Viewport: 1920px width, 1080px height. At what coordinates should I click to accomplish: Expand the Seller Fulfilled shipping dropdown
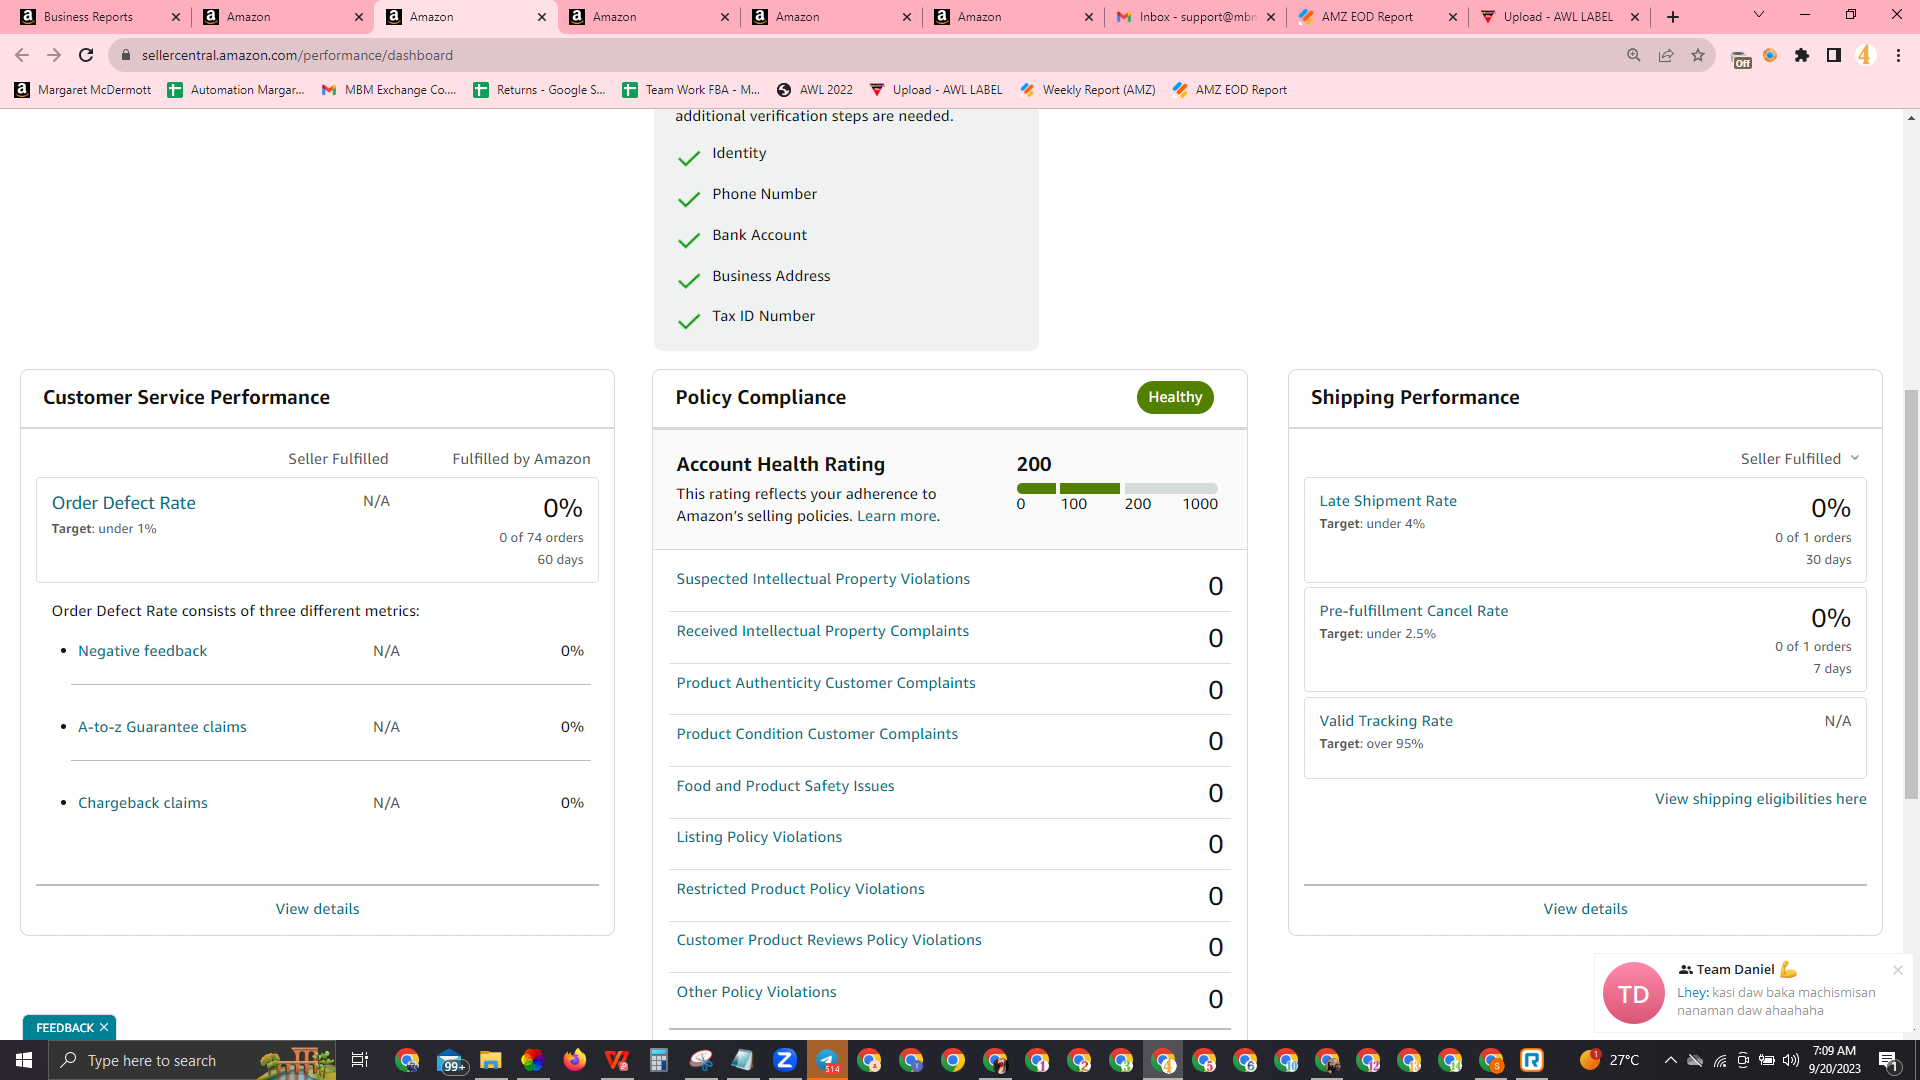(x=1800, y=459)
